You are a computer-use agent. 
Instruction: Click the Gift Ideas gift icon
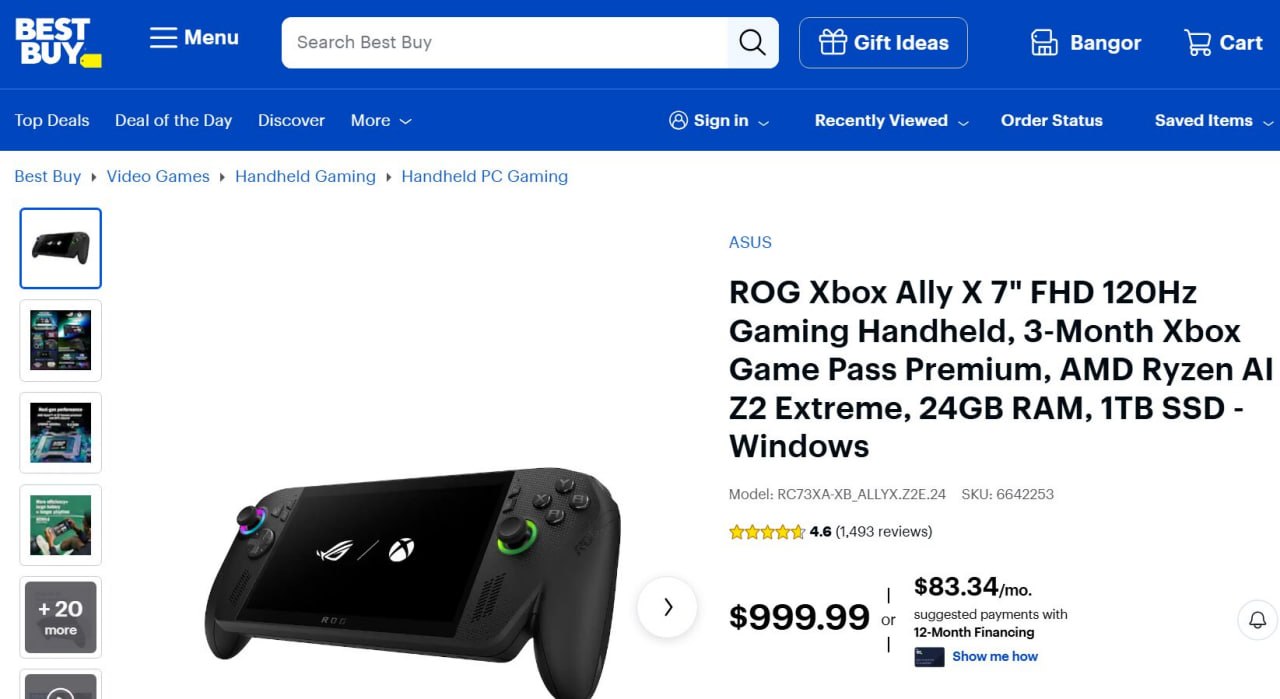[x=832, y=42]
